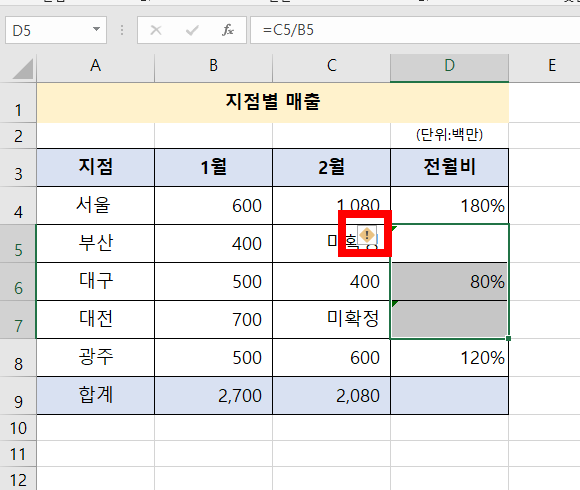580x490 pixels.
Task: Click the 전월비 header cell
Action: pyautogui.click(x=449, y=168)
